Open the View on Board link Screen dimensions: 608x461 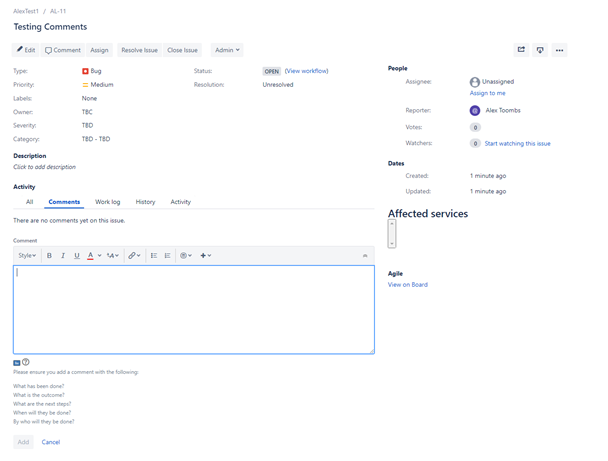[408, 285]
